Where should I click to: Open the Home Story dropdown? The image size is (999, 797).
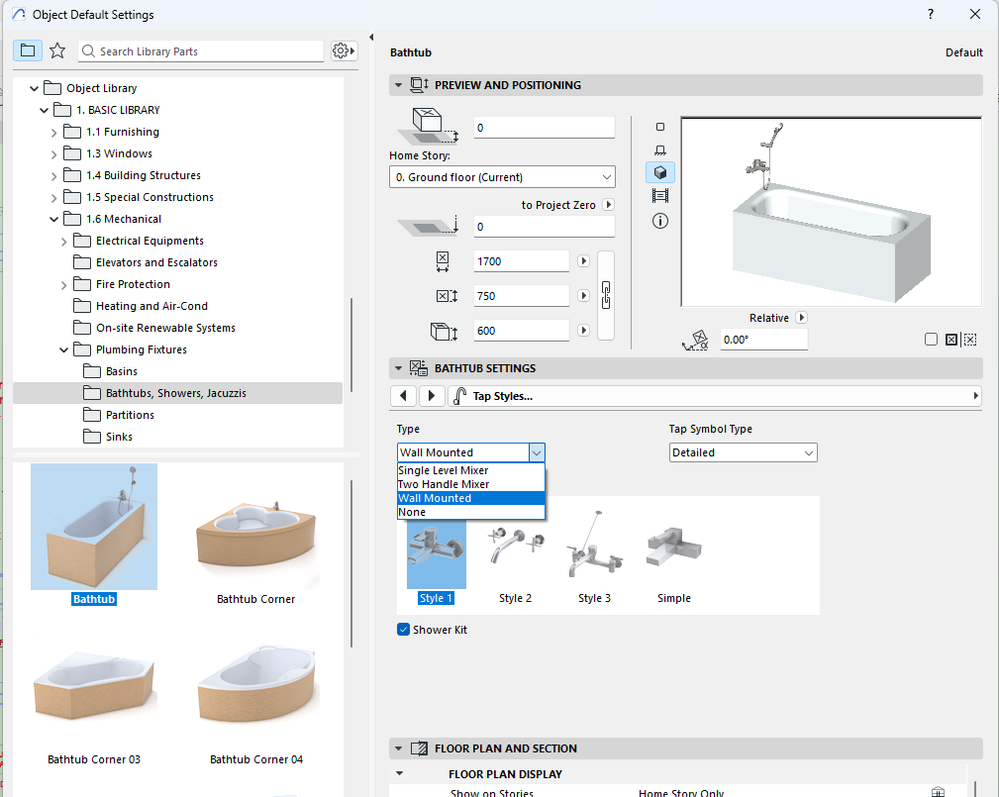[x=502, y=177]
